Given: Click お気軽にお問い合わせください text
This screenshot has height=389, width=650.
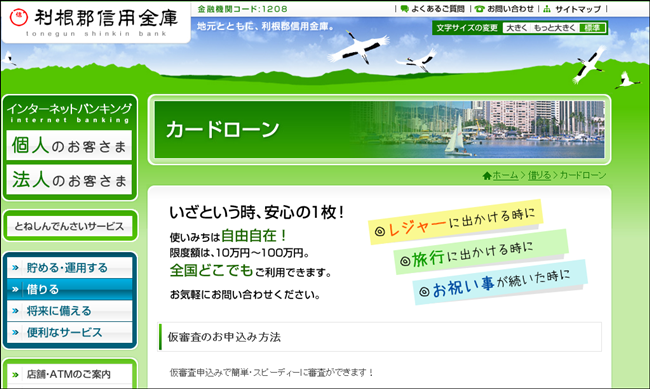Looking at the screenshot, I should coord(245,295).
